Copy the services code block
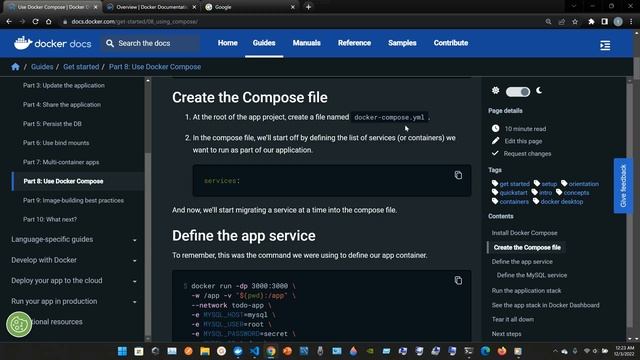The image size is (640, 360). point(458,175)
